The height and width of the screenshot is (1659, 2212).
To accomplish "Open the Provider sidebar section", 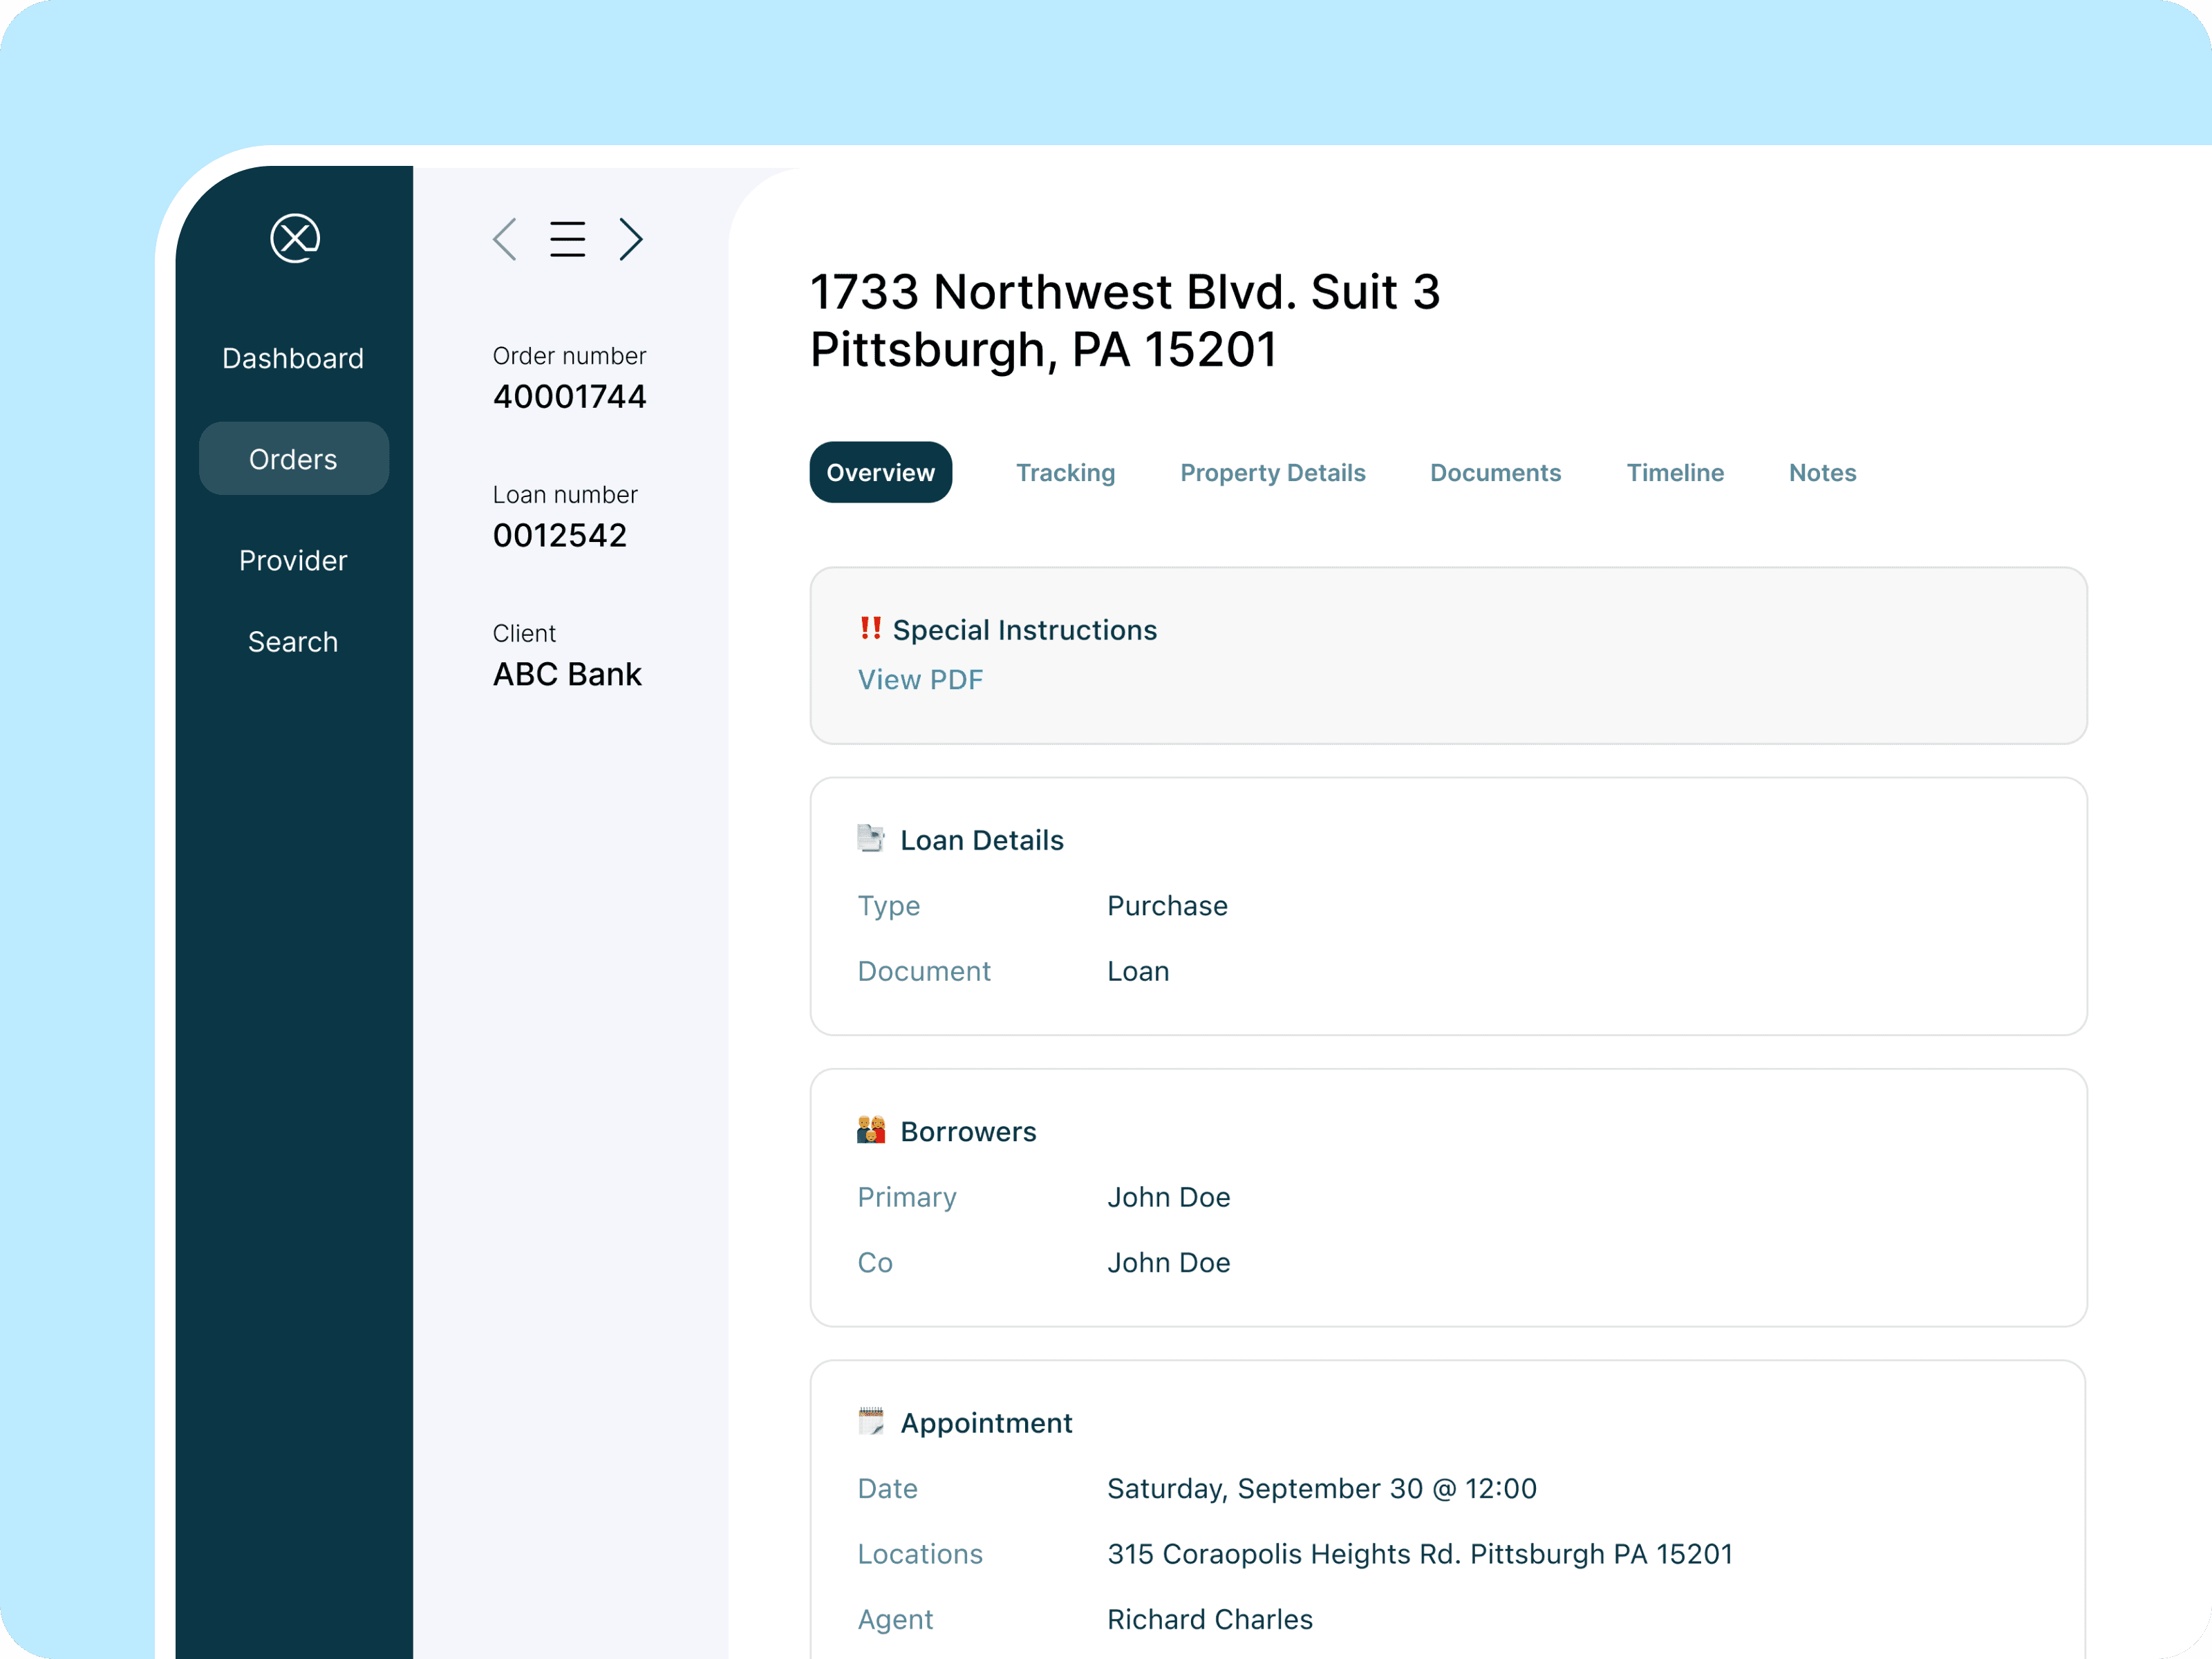I will pyautogui.click(x=293, y=560).
